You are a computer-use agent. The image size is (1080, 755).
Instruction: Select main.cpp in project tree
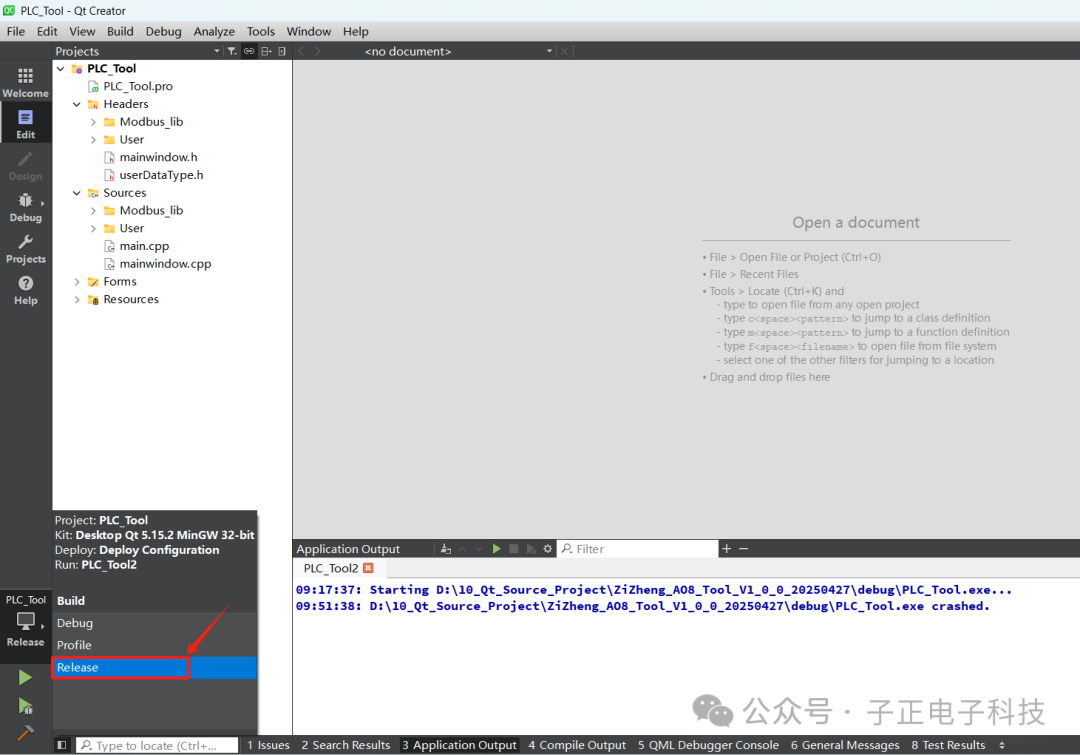click(144, 246)
